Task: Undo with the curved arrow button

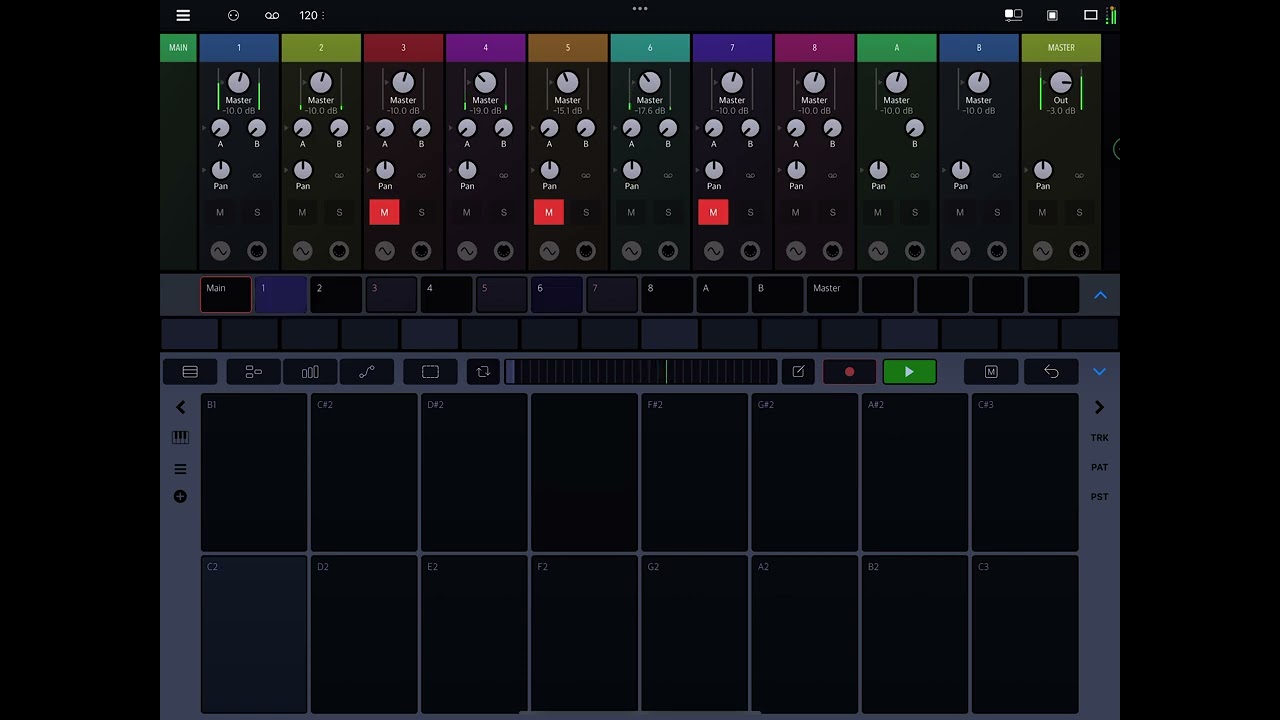Action: click(1051, 372)
